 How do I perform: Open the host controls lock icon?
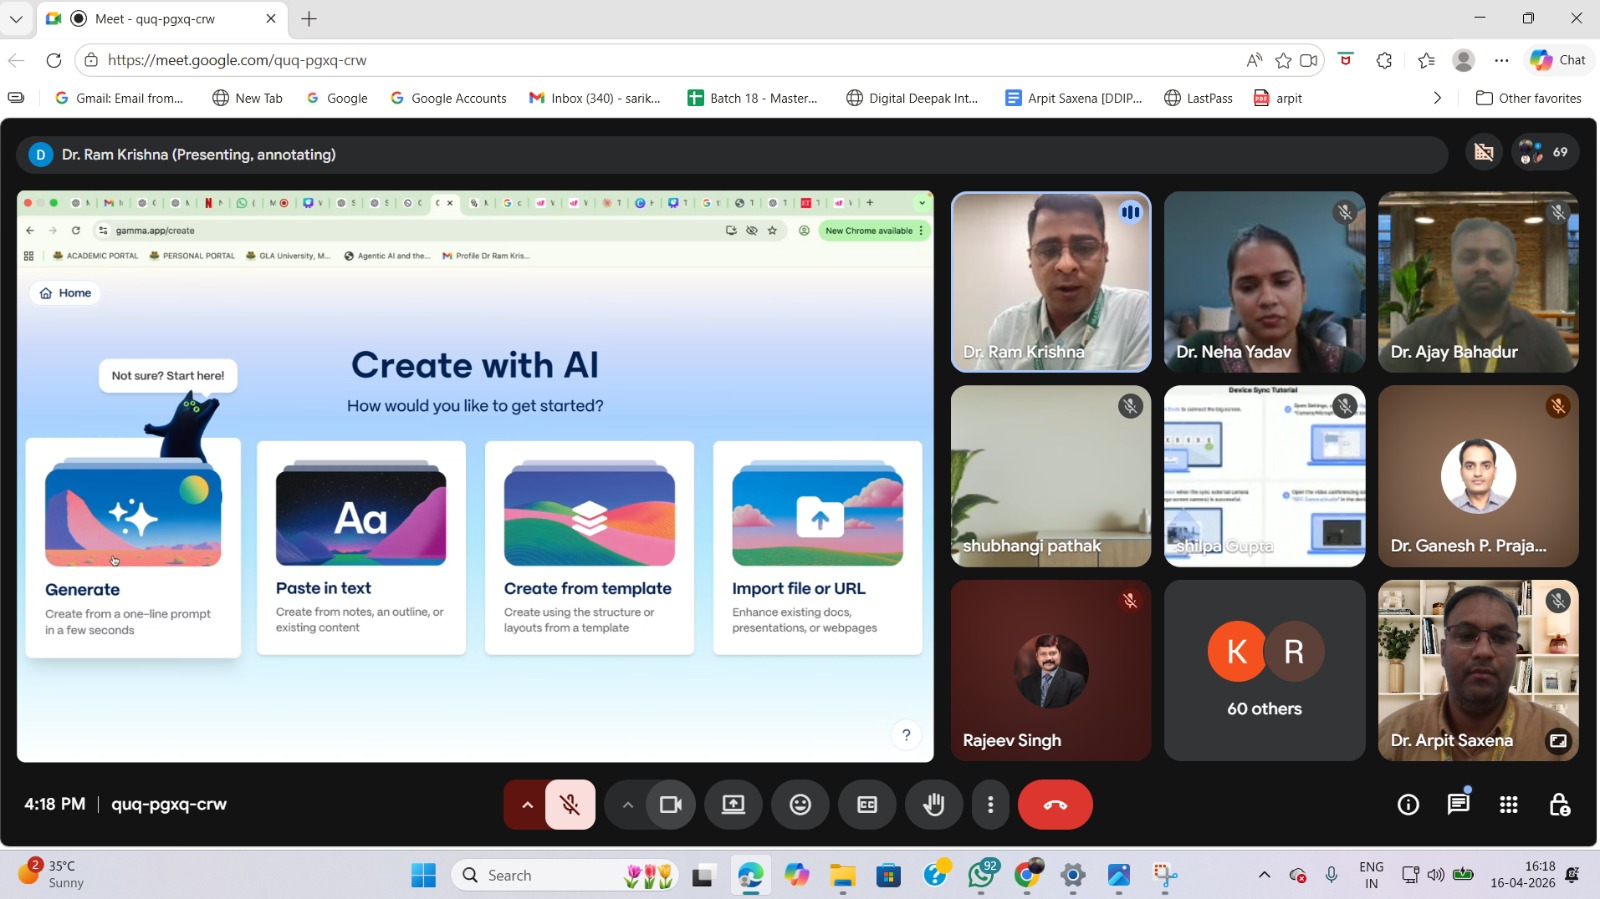pos(1559,805)
